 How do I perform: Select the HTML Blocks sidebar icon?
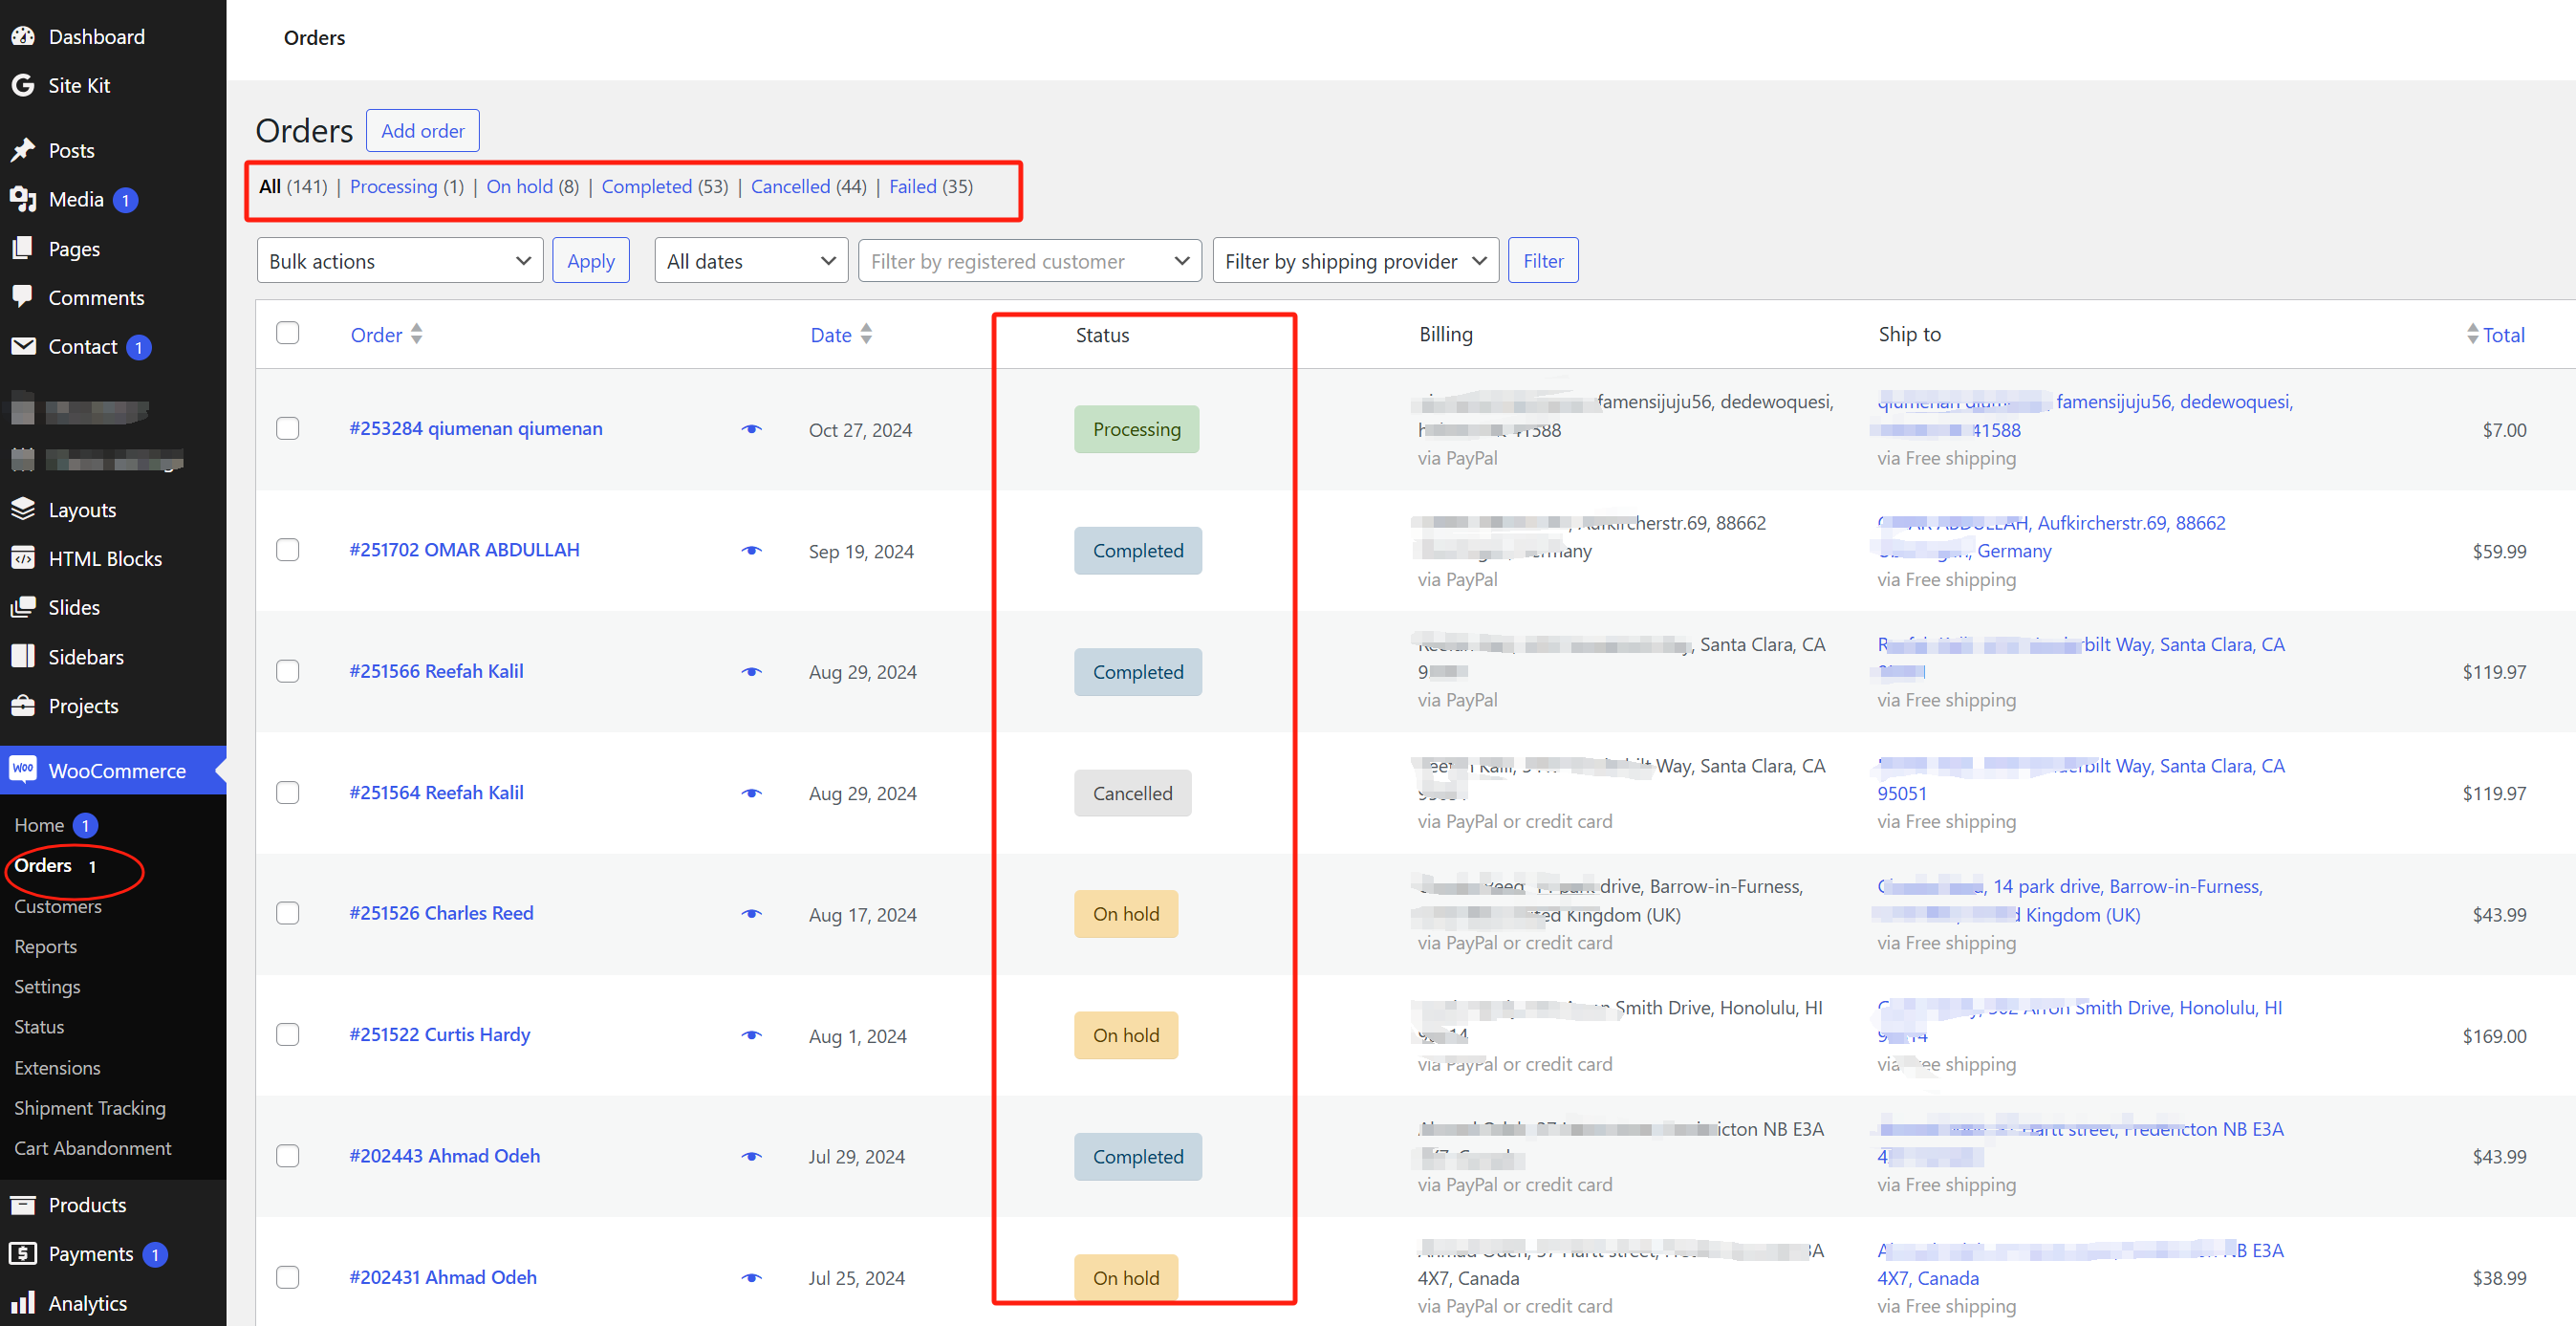(x=24, y=558)
